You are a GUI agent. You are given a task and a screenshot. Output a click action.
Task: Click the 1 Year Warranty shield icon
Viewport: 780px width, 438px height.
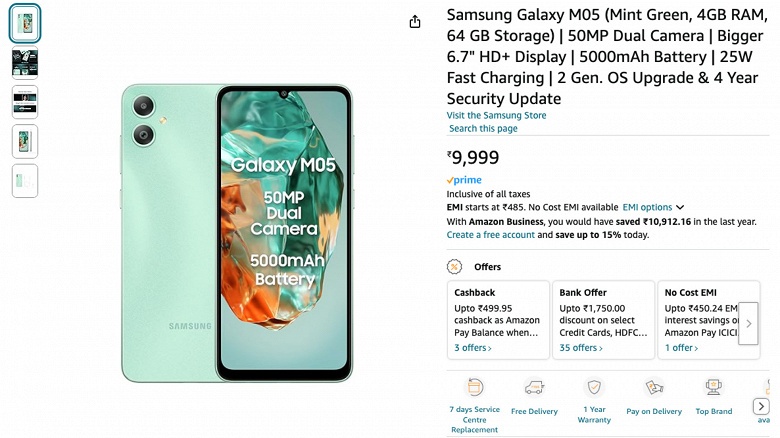594,387
